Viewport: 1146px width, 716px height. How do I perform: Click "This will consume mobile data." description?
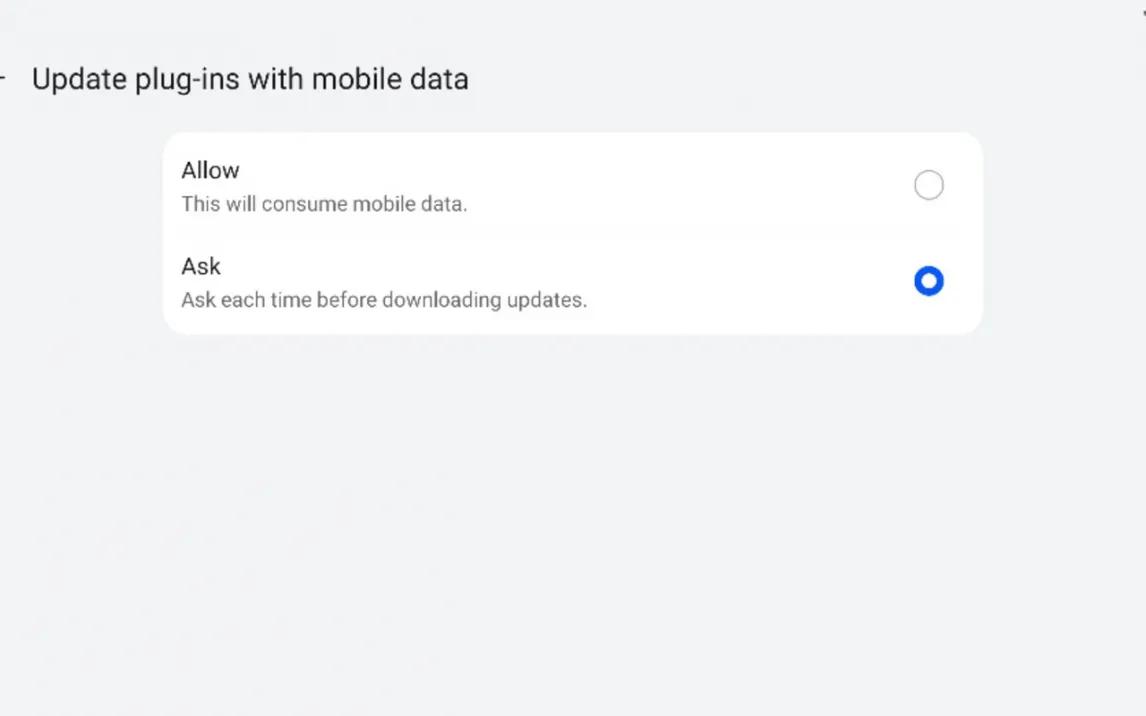coord(324,204)
